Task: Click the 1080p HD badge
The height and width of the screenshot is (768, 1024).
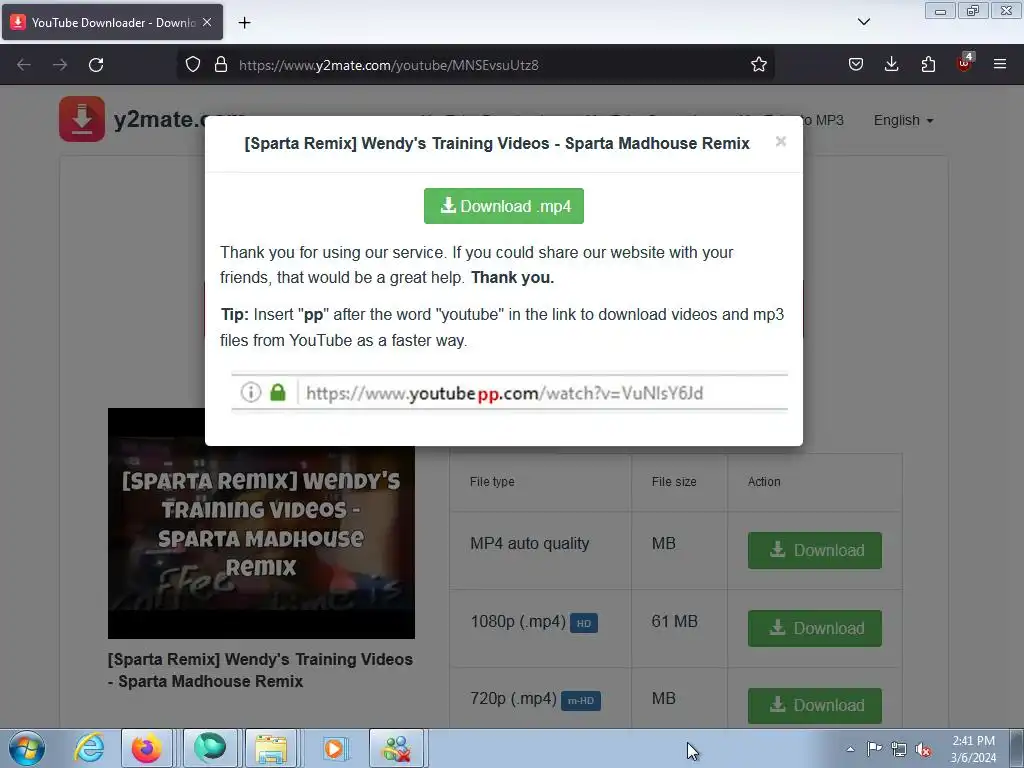Action: (x=584, y=623)
